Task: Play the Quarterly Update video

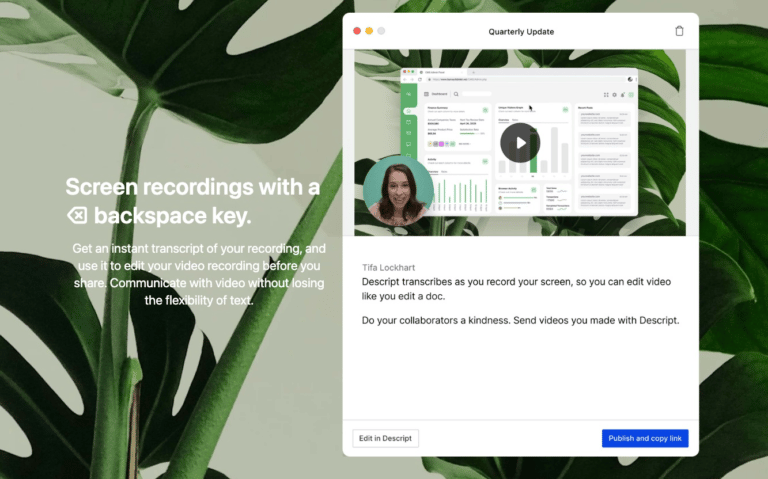Action: 520,143
